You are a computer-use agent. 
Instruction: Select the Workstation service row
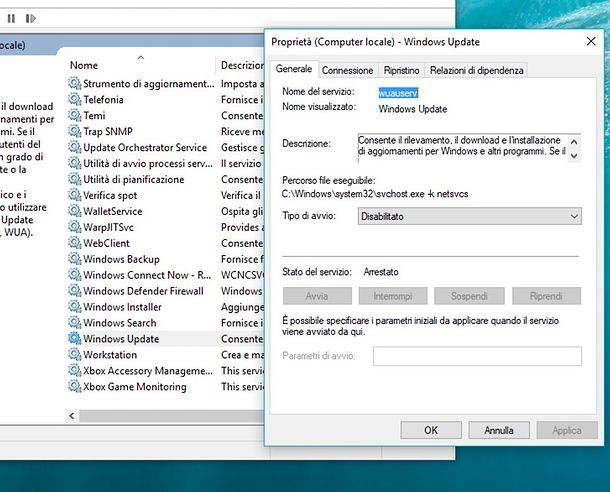[165, 355]
